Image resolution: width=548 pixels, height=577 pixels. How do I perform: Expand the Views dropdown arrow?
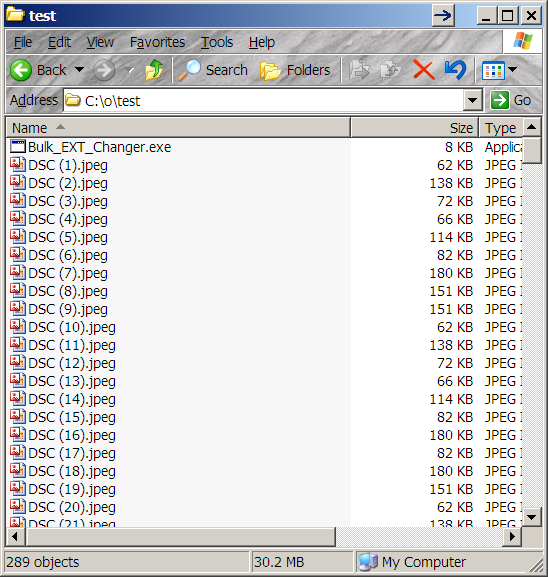[513, 69]
